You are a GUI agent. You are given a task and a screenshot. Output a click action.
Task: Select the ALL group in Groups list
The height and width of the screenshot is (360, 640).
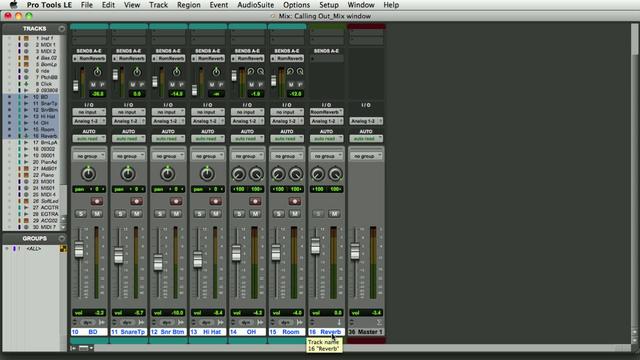[x=34, y=249]
